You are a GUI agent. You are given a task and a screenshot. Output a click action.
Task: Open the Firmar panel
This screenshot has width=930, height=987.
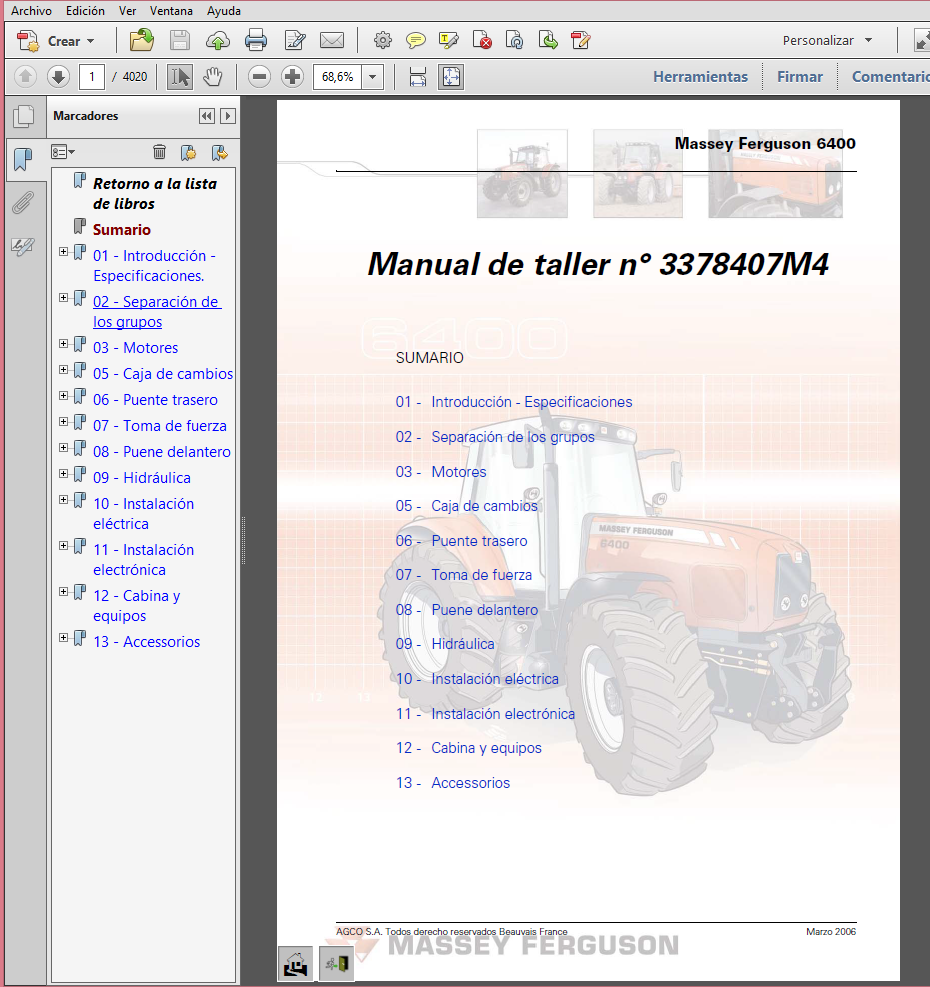click(x=800, y=77)
